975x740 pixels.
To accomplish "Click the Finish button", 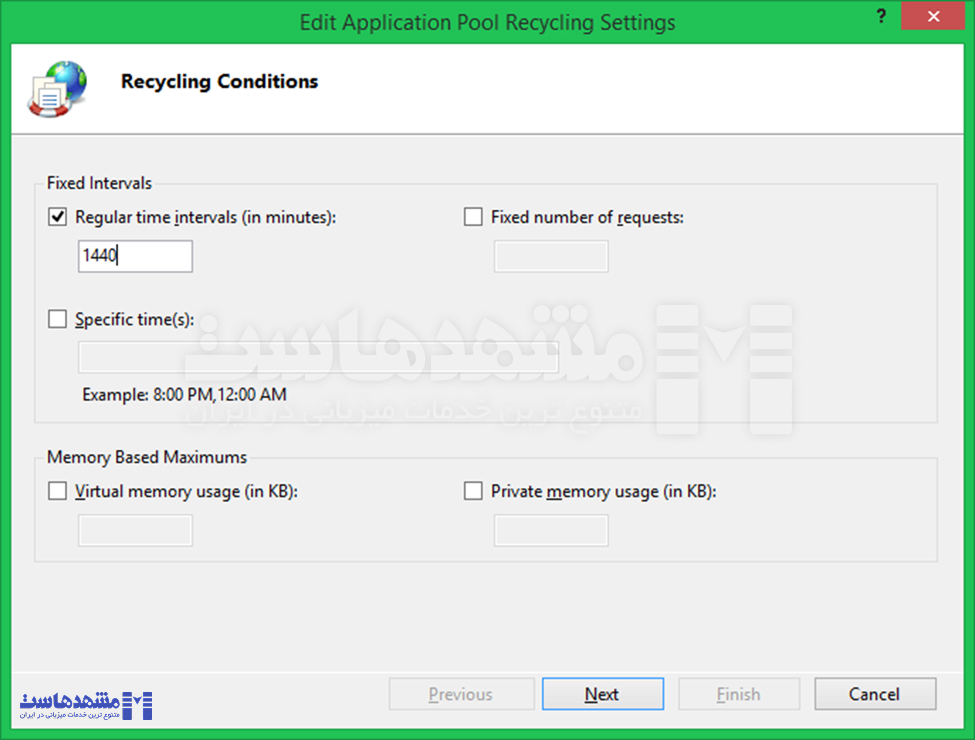I will click(x=739, y=694).
